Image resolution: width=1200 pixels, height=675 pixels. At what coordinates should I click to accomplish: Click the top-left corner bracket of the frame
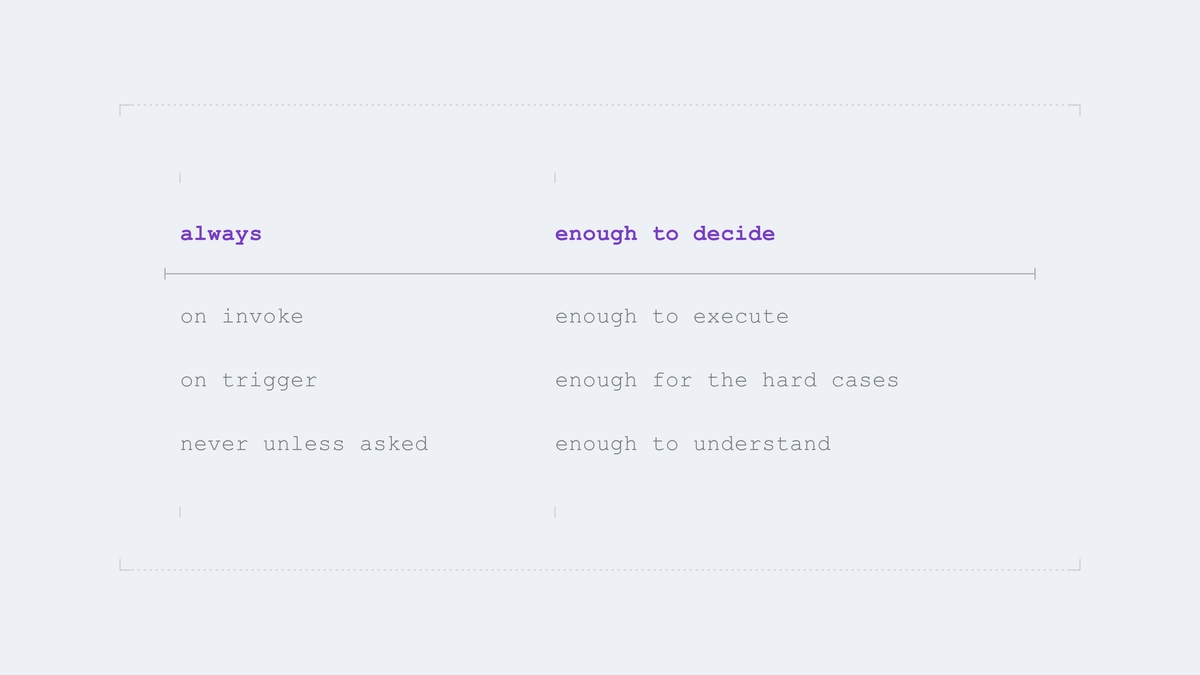point(124,109)
